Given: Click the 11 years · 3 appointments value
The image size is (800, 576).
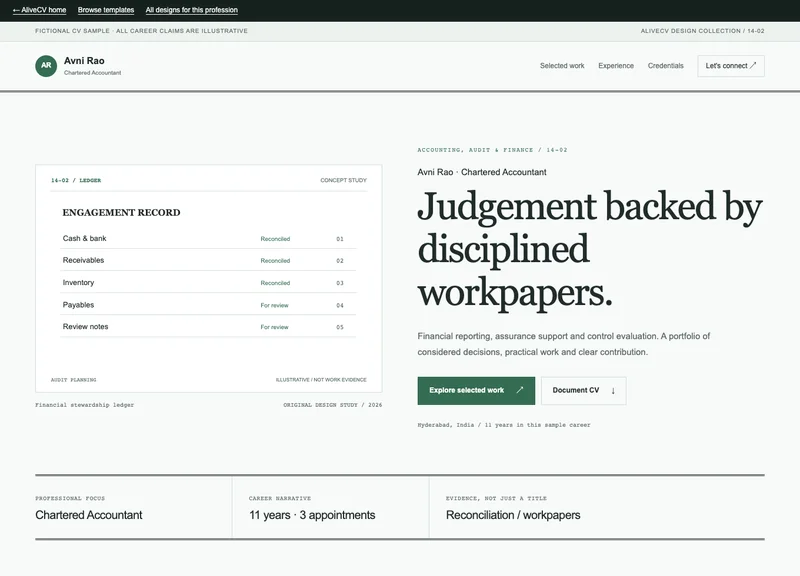Looking at the screenshot, I should coord(312,515).
